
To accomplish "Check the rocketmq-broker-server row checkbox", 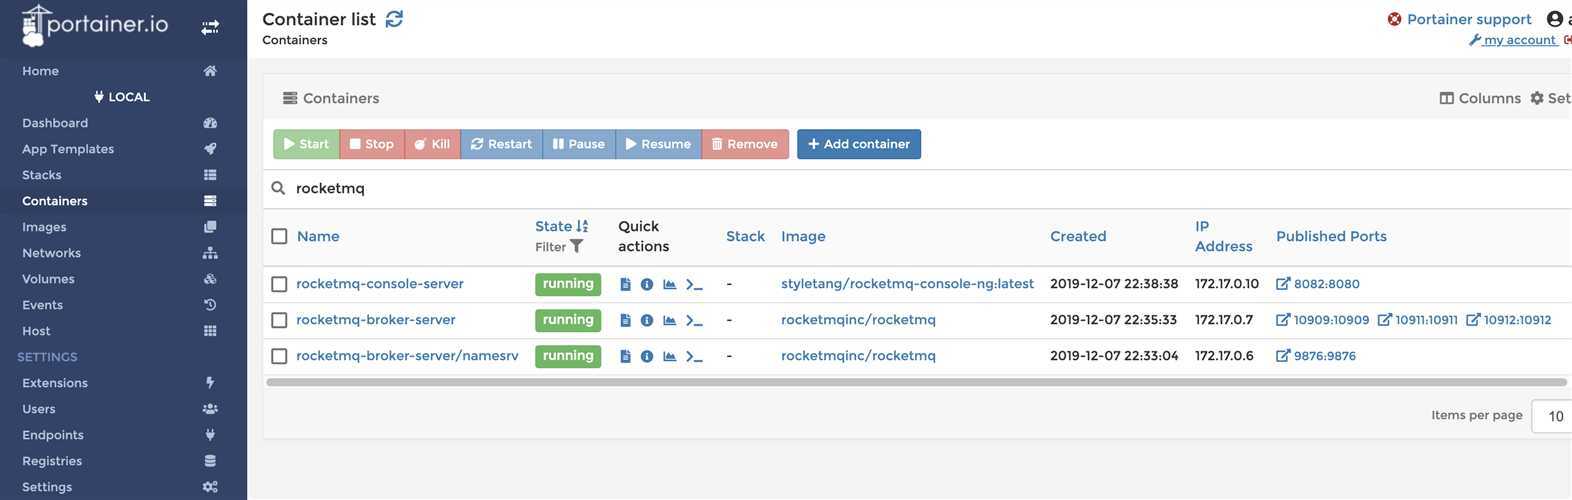I will [x=279, y=320].
